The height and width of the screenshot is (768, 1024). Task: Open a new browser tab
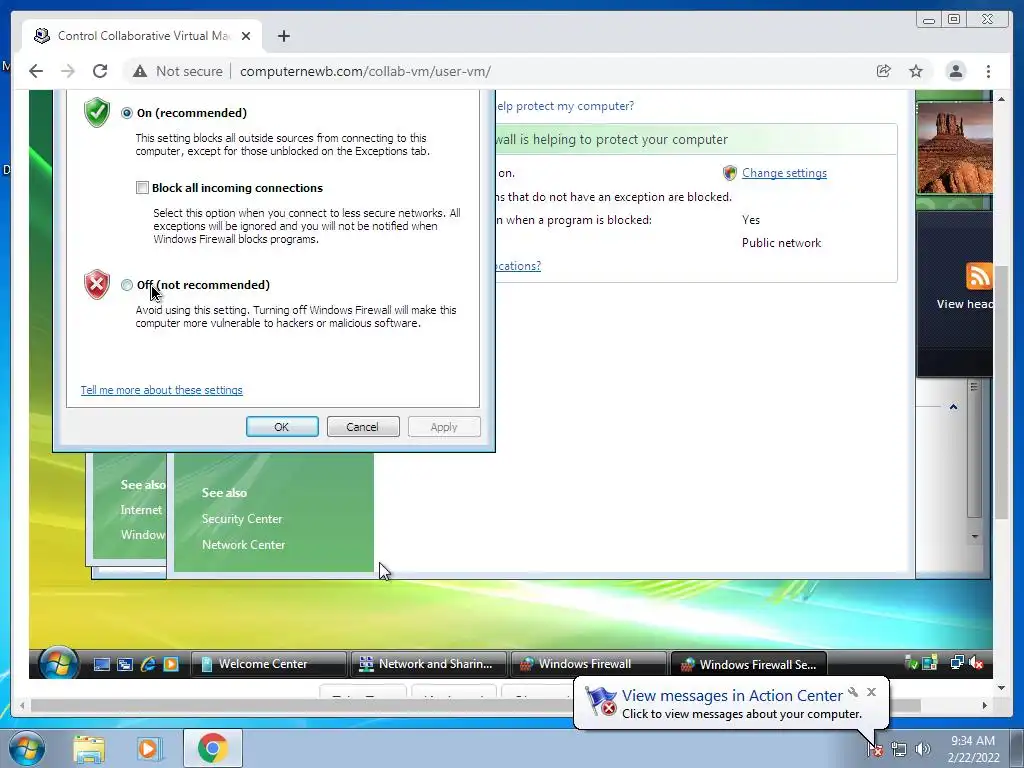click(283, 36)
